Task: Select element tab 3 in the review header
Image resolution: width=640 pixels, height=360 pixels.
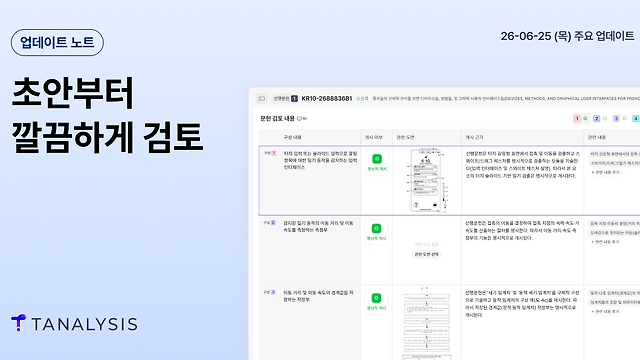Action: coord(620,118)
